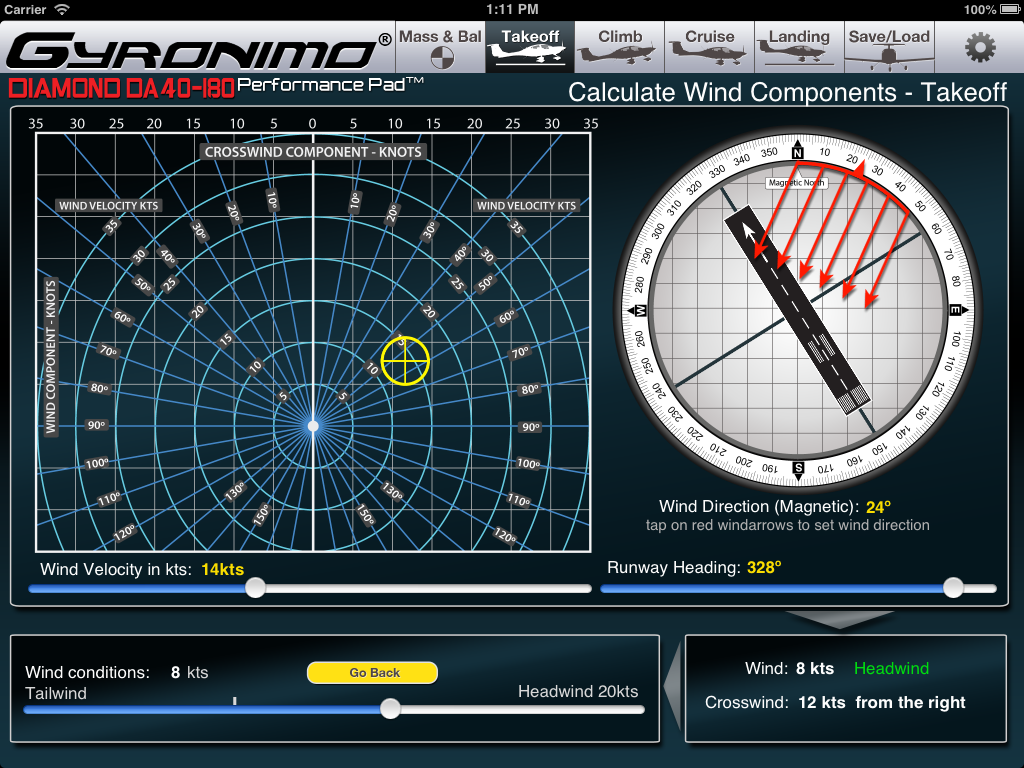
Task: Adjust the Runway Heading slider handle
Action: [x=953, y=587]
